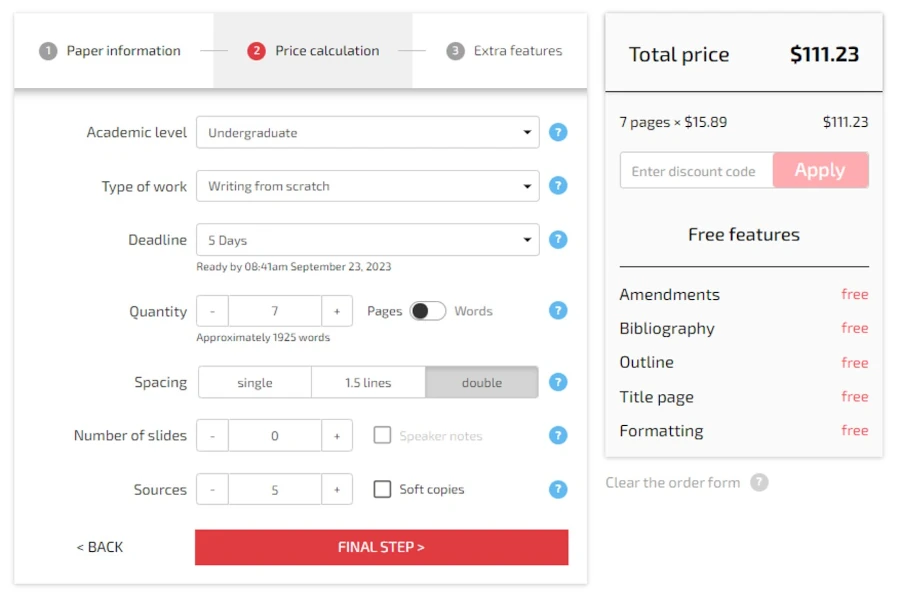Apply the discount code
This screenshot has height=594, width=900.
coord(820,170)
